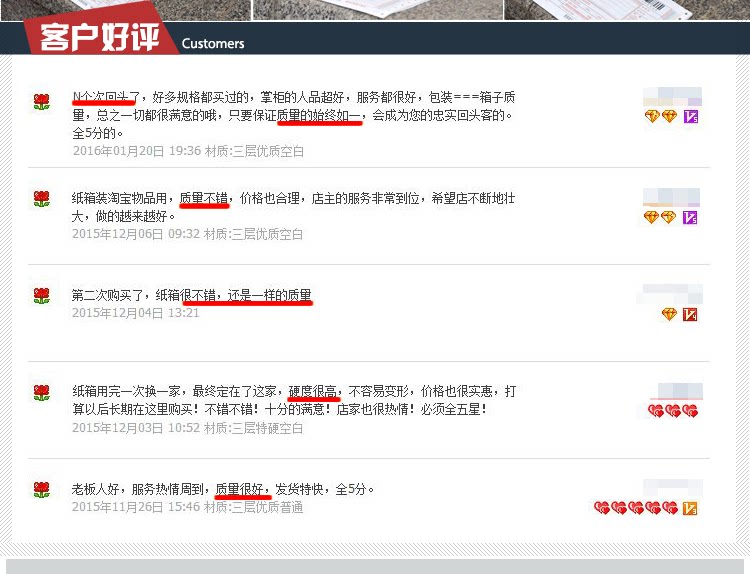Click the gold diamond icons on the first review
This screenshot has height=574, width=750.
point(661,116)
